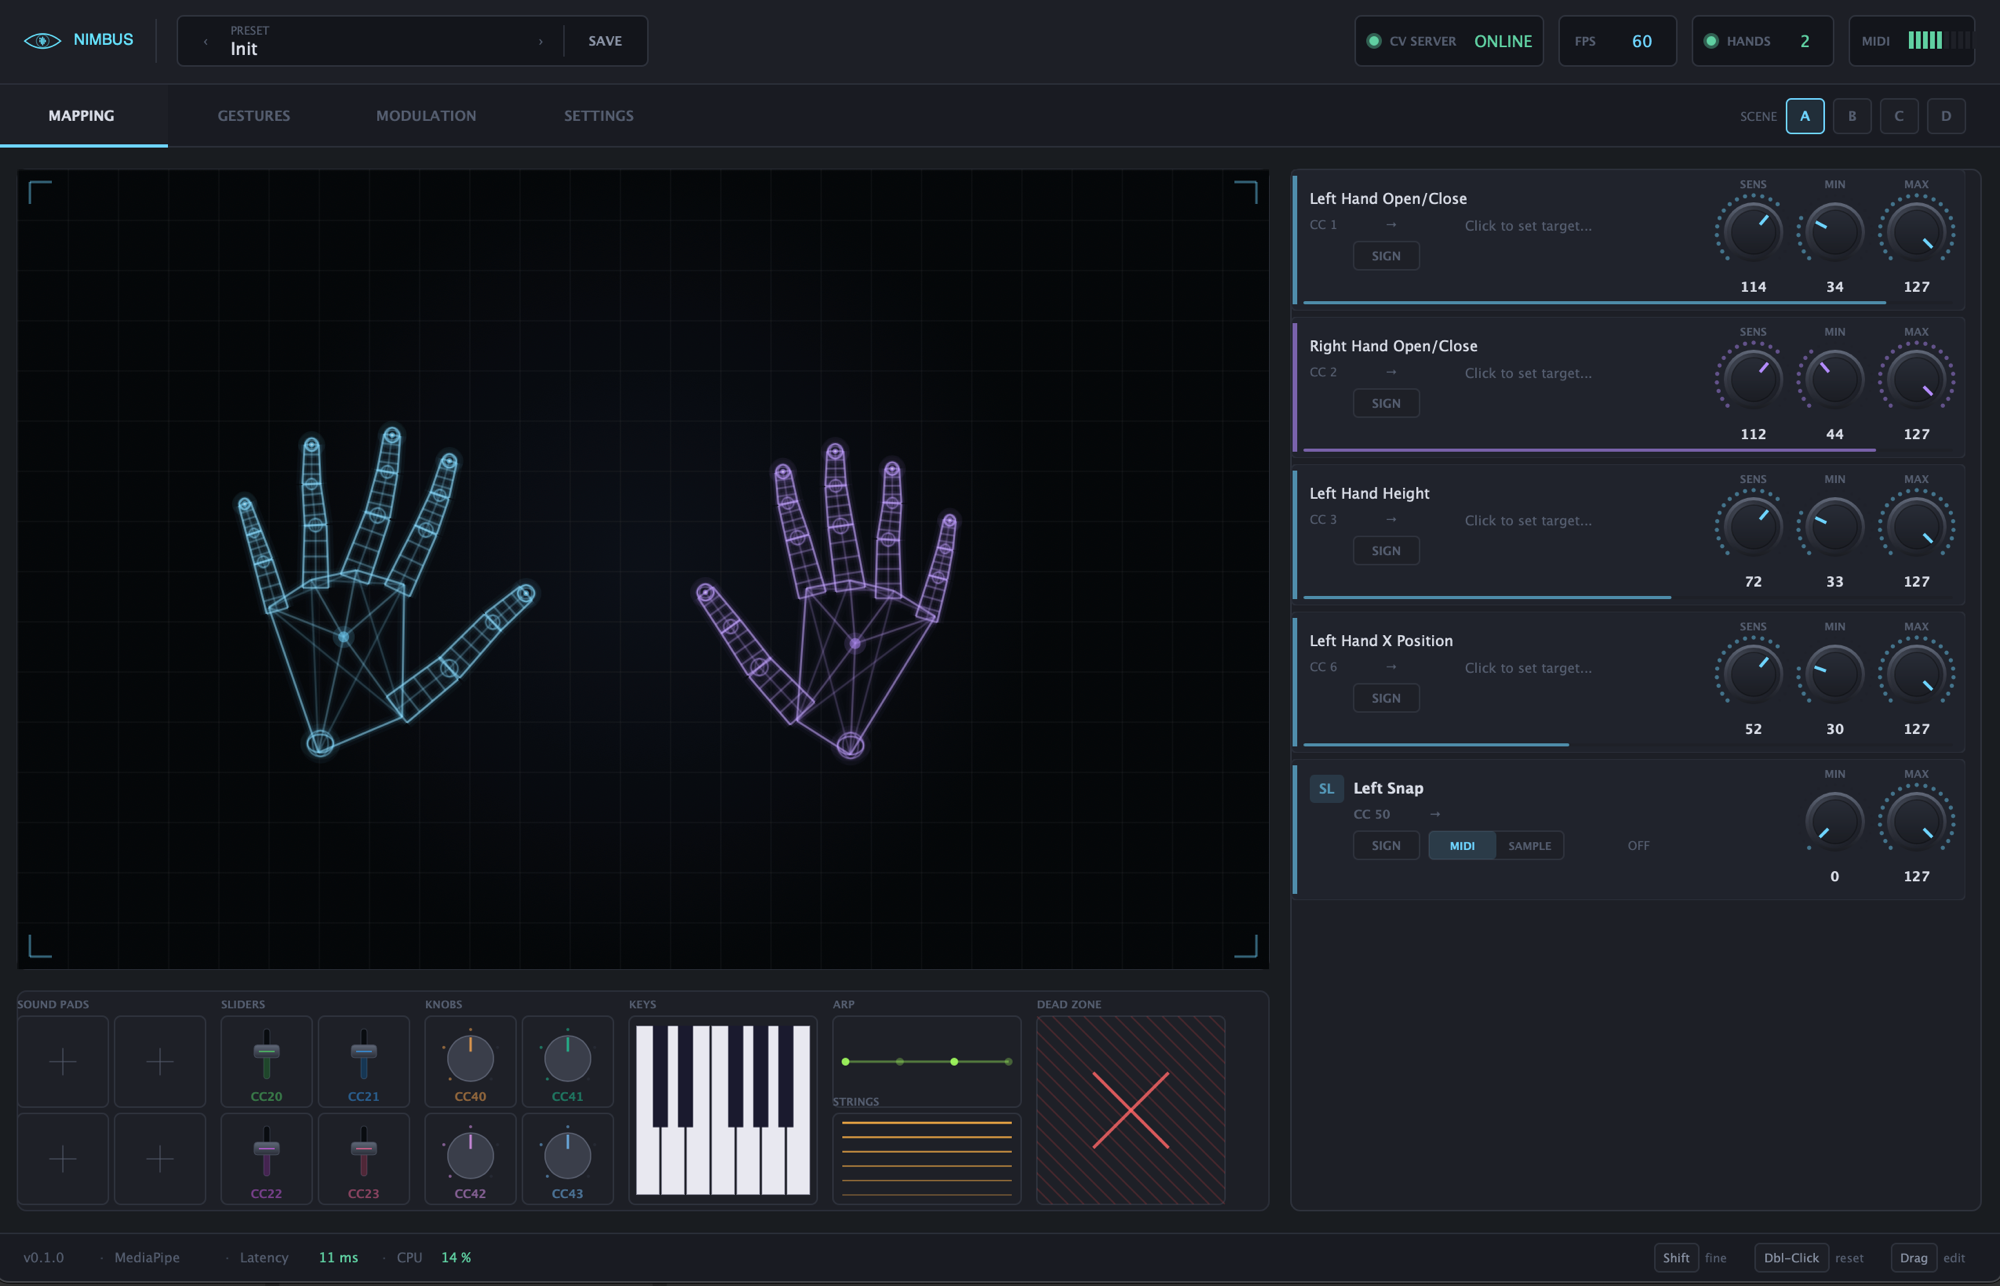Open the Init preset name field
The image size is (2000, 1286).
click(x=370, y=41)
